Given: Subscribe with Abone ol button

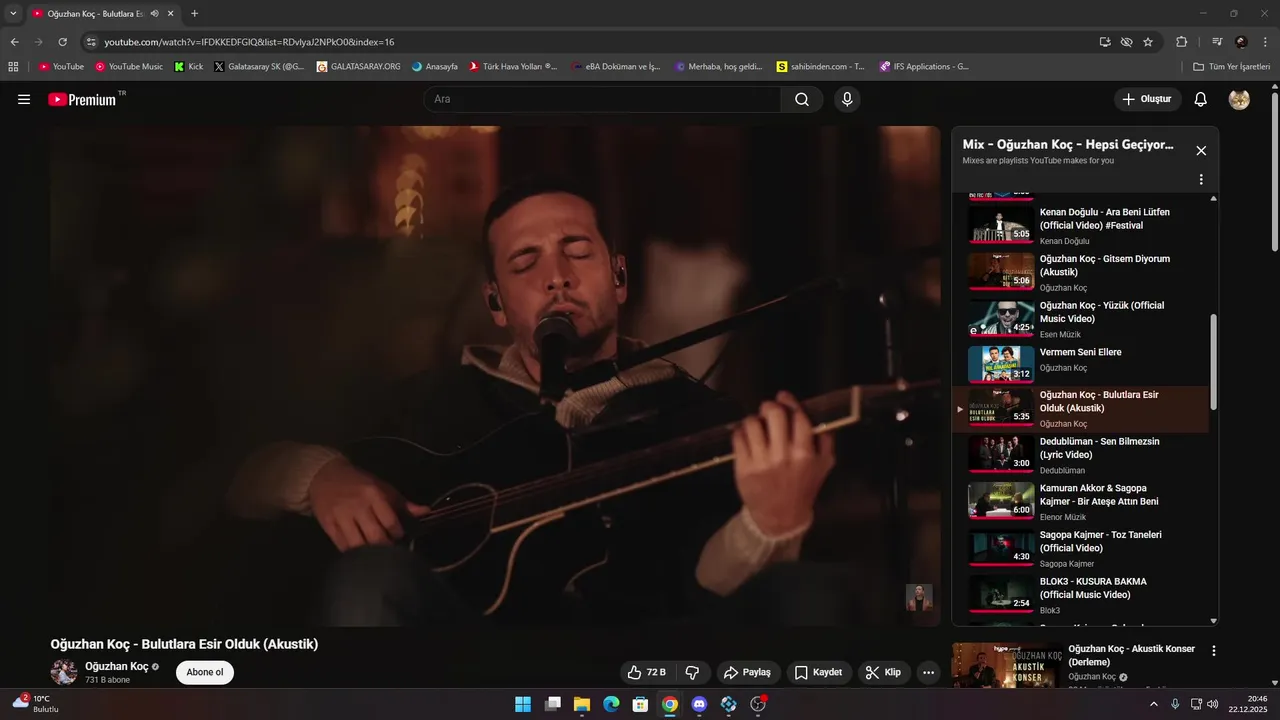Looking at the screenshot, I should tap(205, 672).
